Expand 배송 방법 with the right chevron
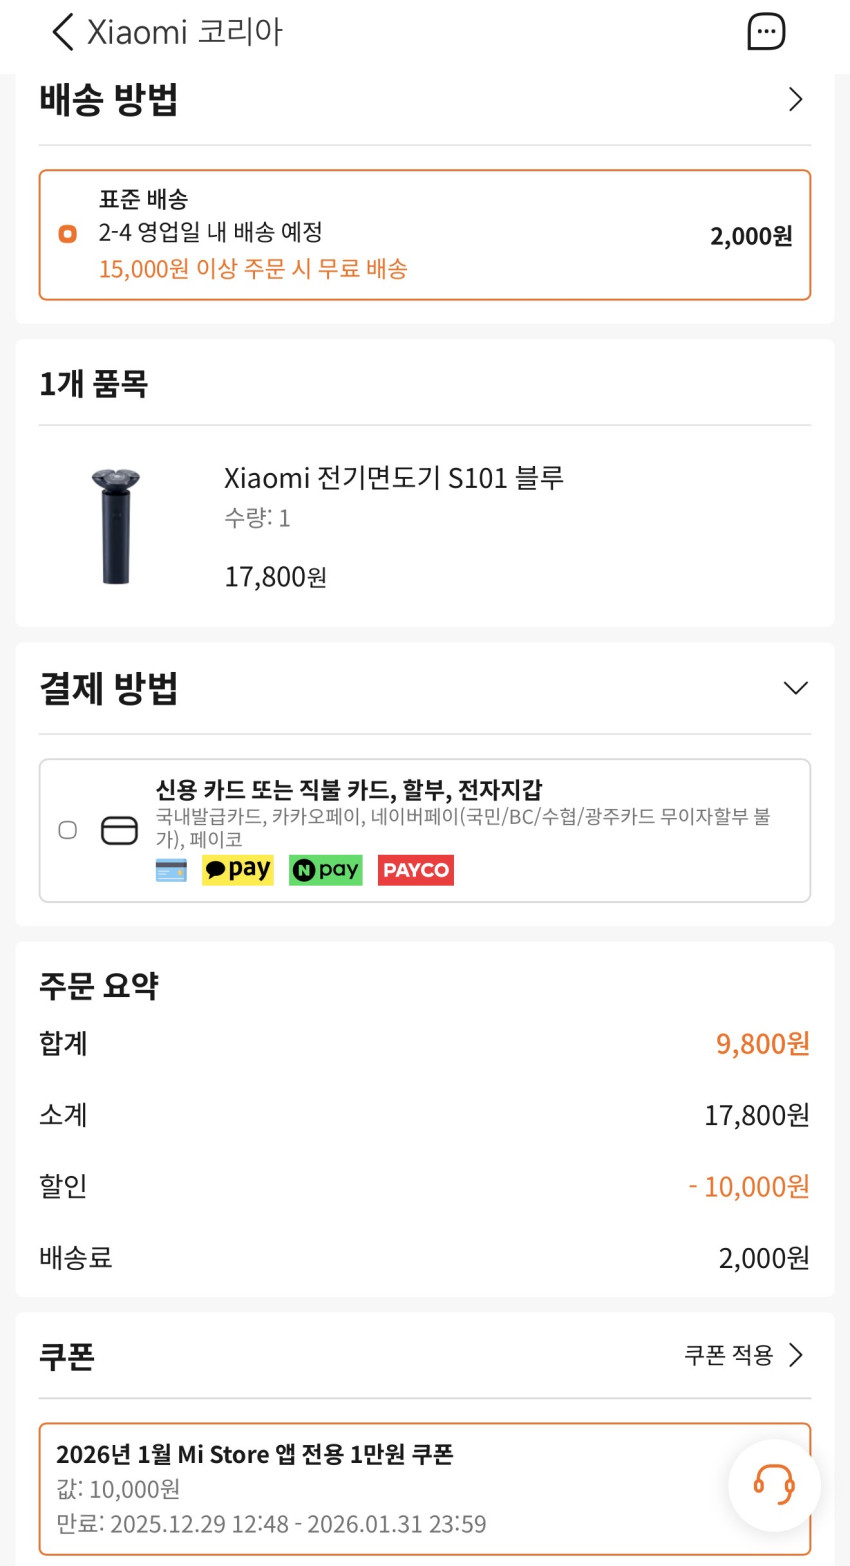 click(795, 99)
